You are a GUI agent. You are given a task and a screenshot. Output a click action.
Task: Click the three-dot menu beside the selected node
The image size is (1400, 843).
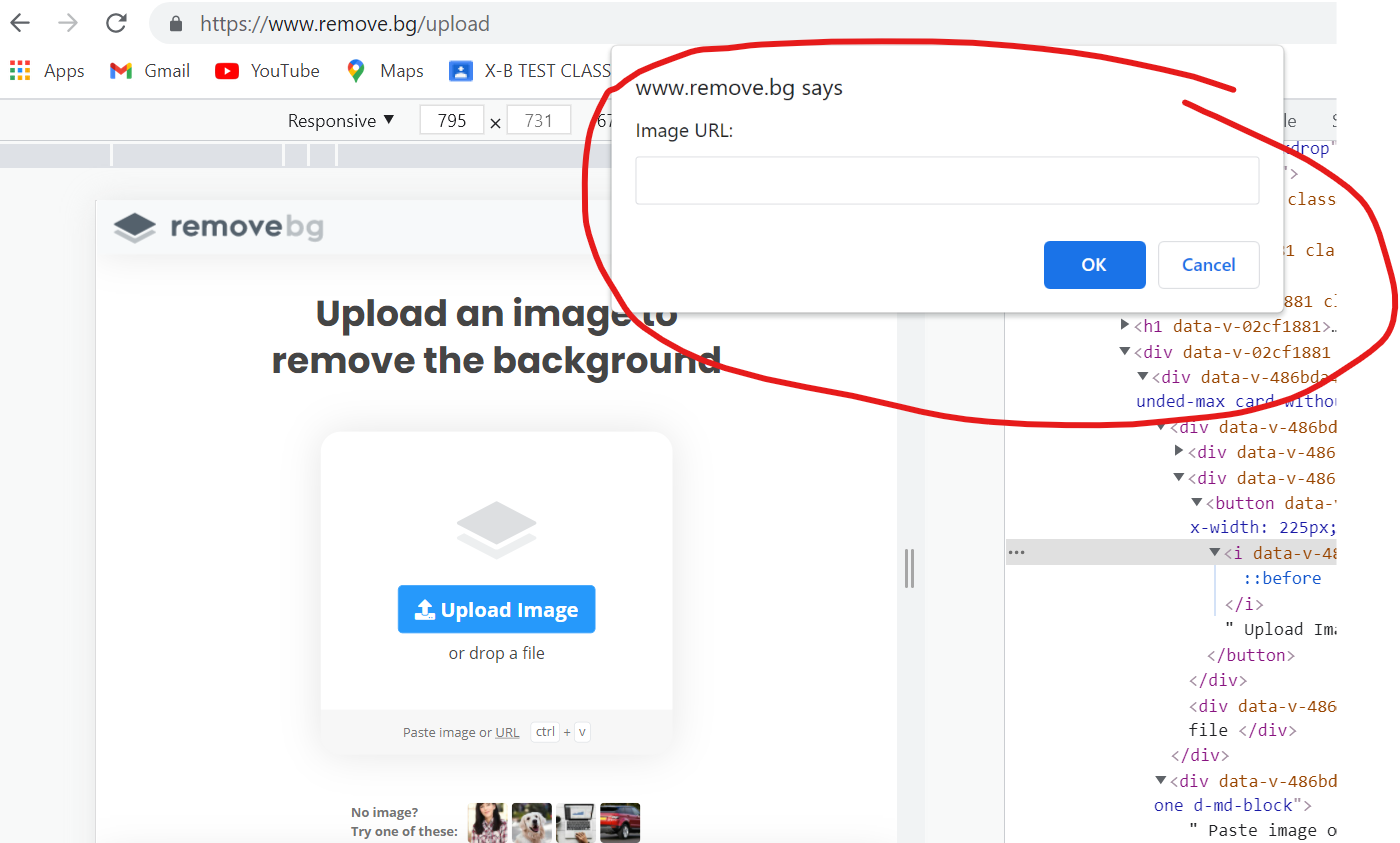click(x=1016, y=552)
